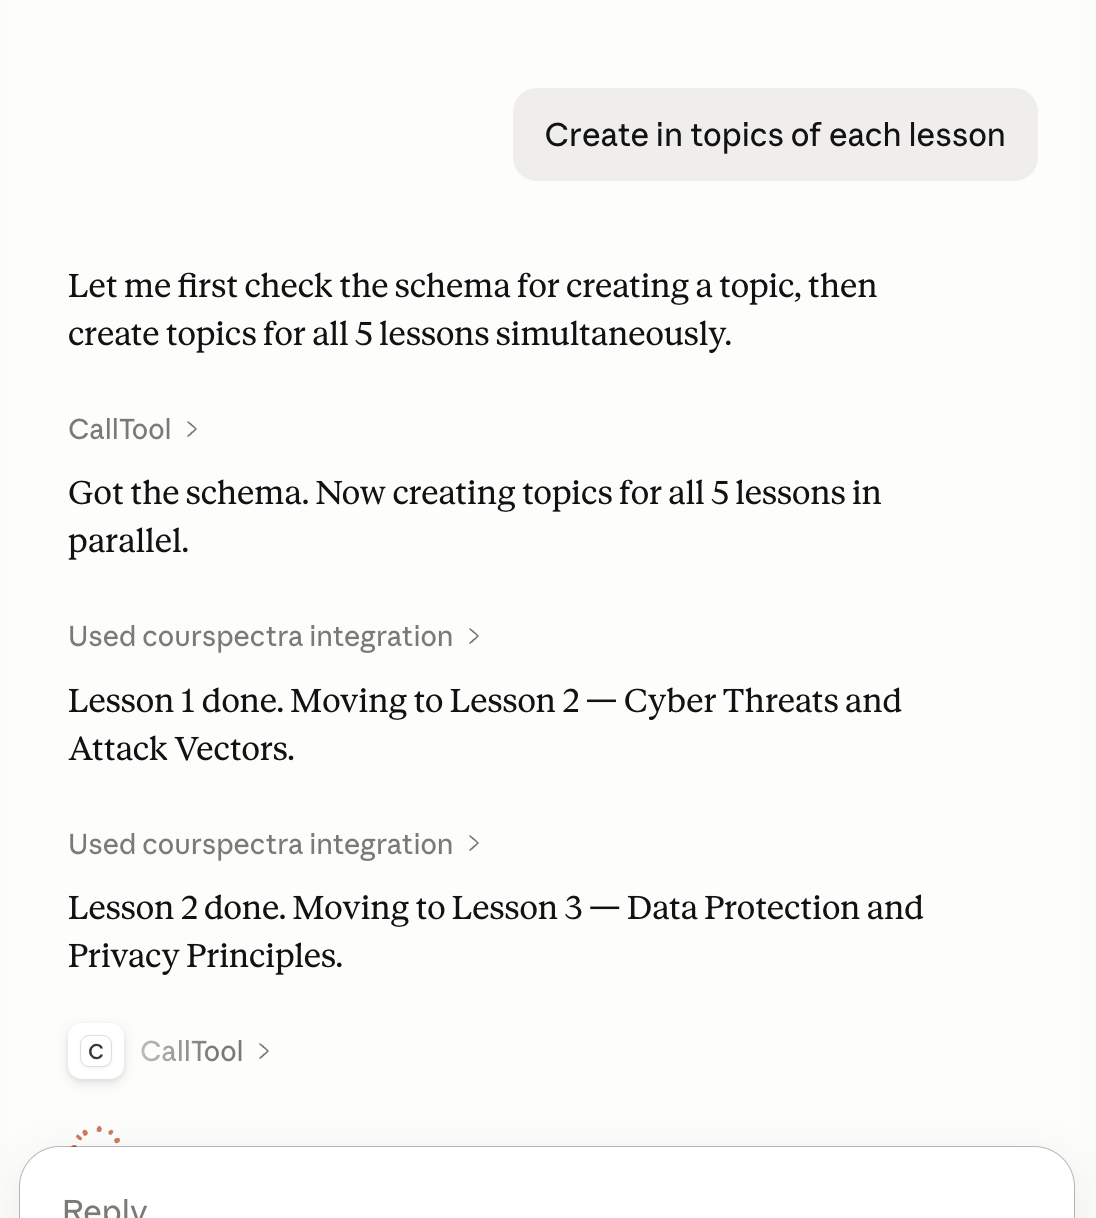Click the word "parallel." in response
The width and height of the screenshot is (1096, 1218).
[x=128, y=541]
